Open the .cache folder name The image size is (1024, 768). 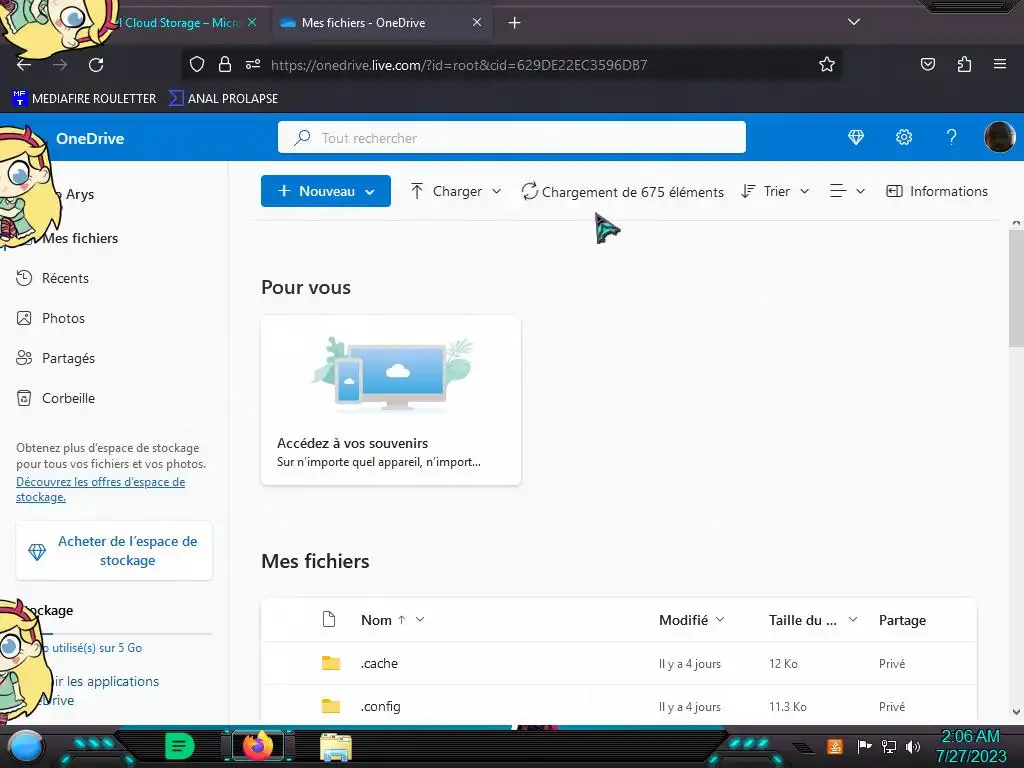[379, 663]
